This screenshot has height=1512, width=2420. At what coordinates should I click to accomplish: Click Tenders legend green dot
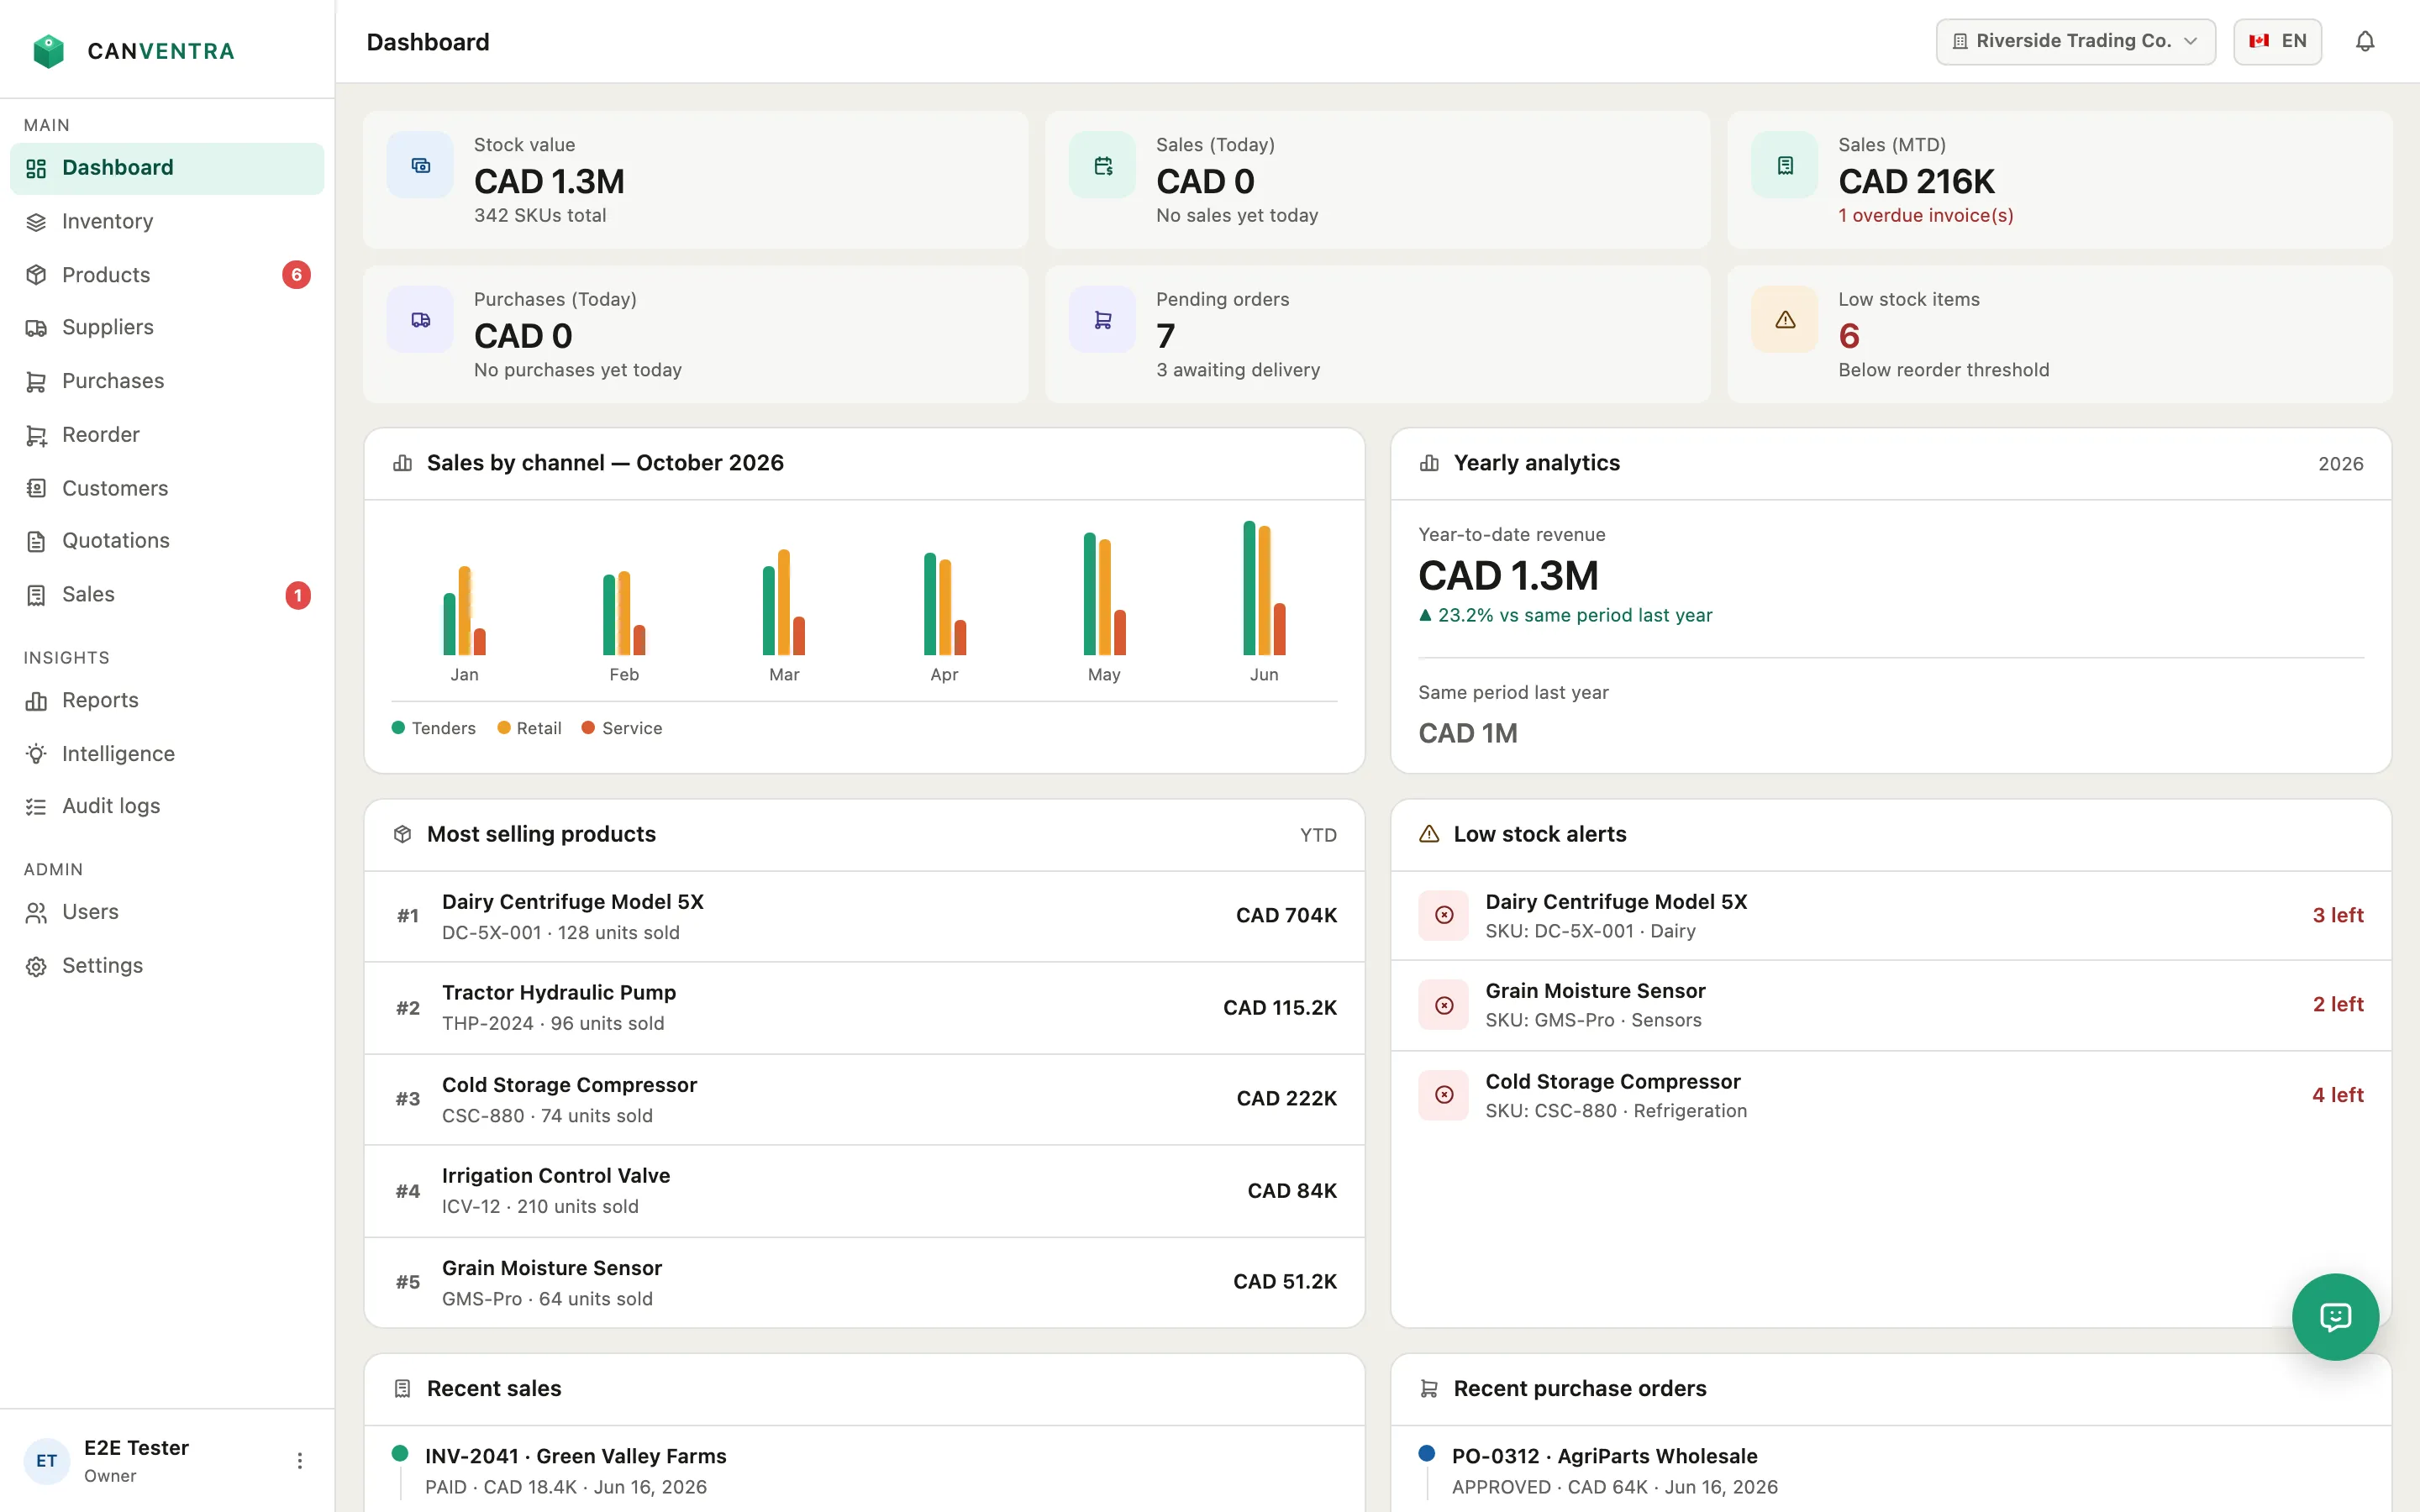[x=398, y=728]
